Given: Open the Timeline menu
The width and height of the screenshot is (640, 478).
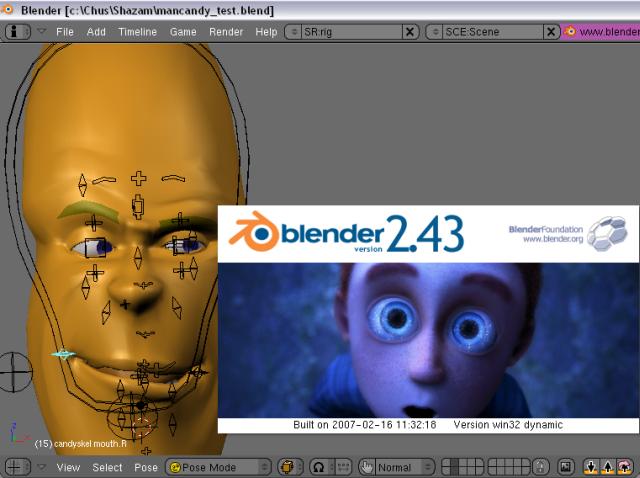Looking at the screenshot, I should pos(138,32).
